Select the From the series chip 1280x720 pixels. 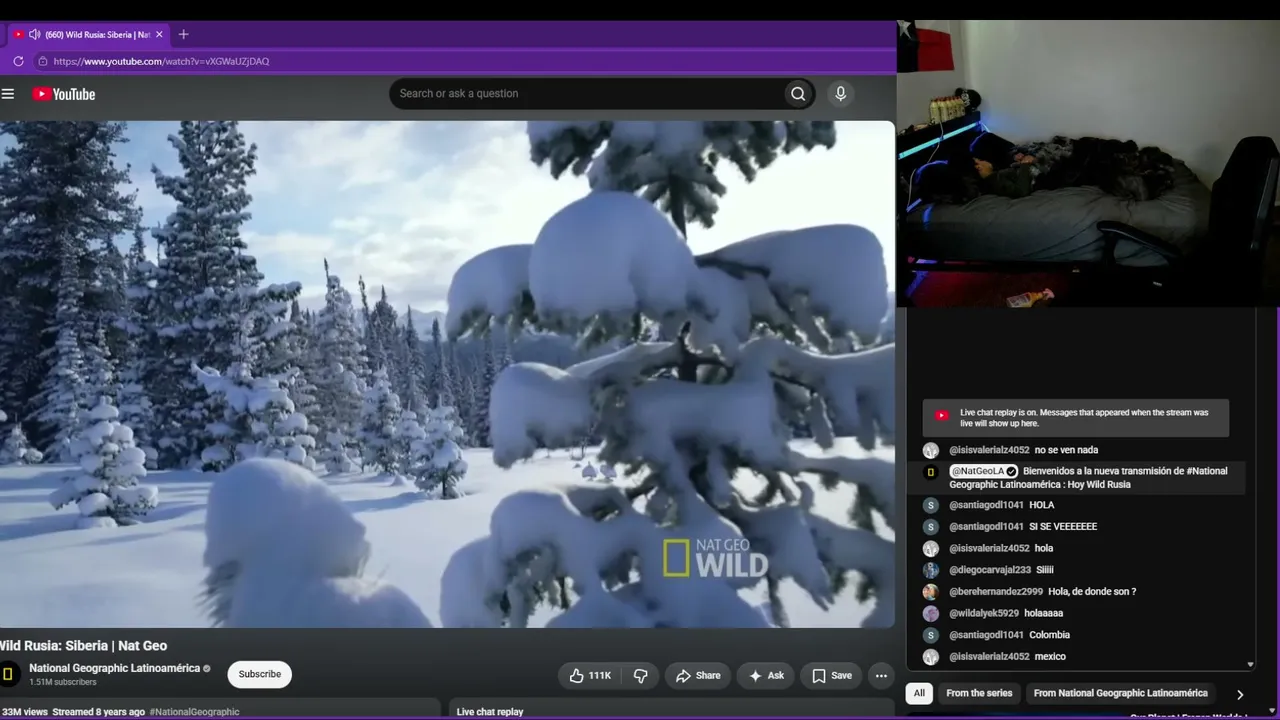[979, 693]
